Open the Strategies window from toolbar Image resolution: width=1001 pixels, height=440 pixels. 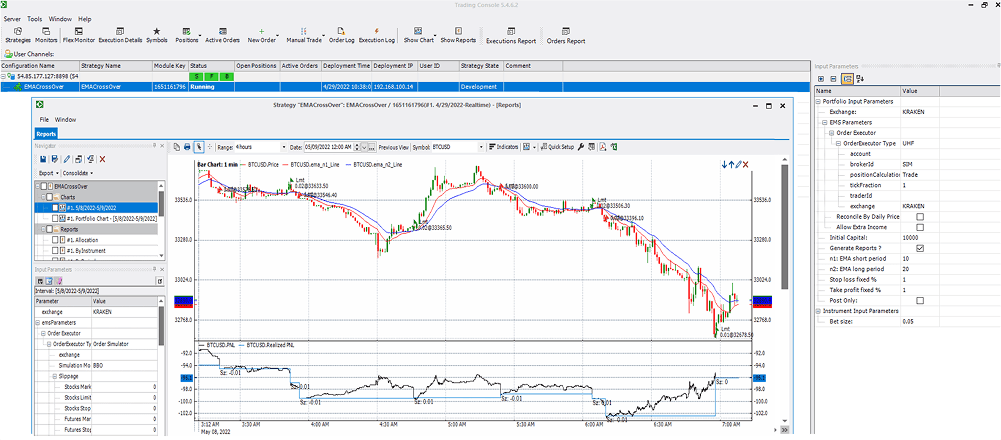click(18, 35)
